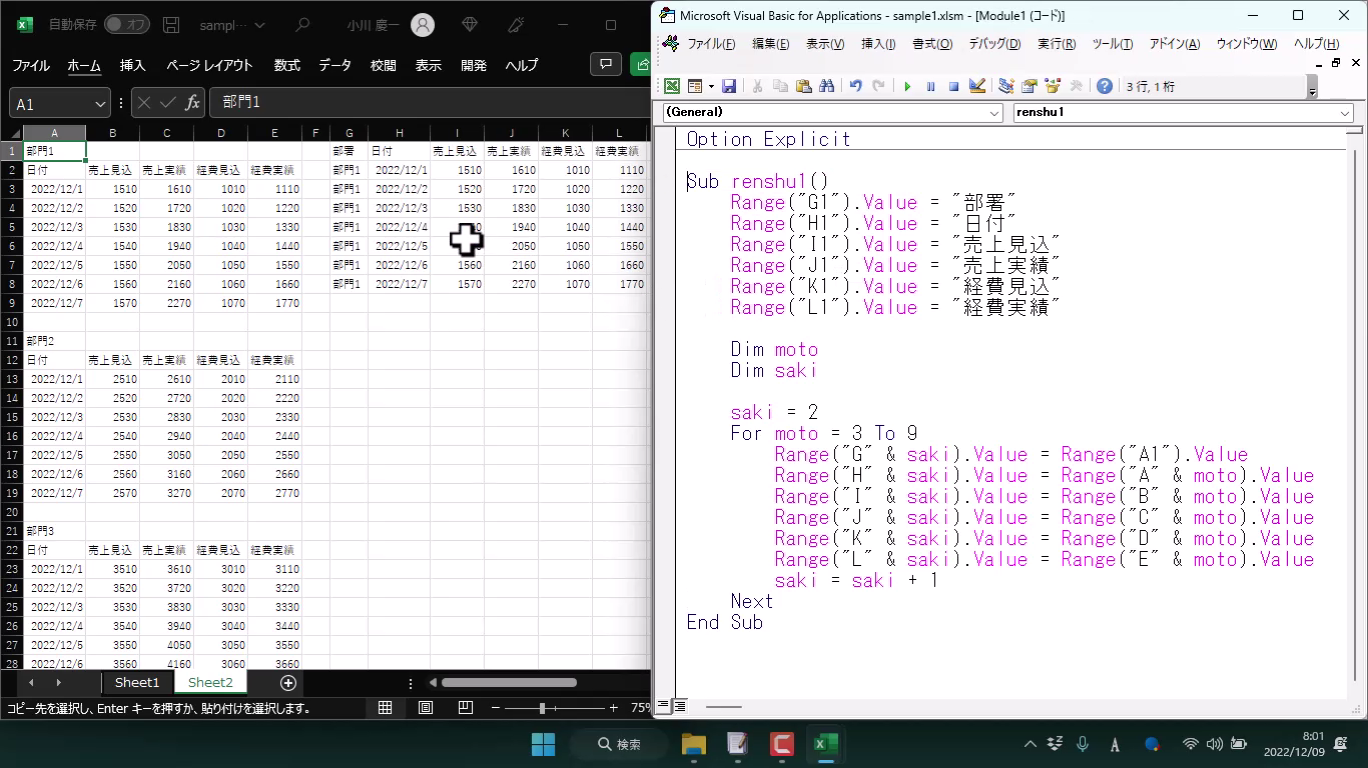Screen dimensions: 1368x768
Task: Open File Explorer from the taskbar
Action: [x=693, y=744]
